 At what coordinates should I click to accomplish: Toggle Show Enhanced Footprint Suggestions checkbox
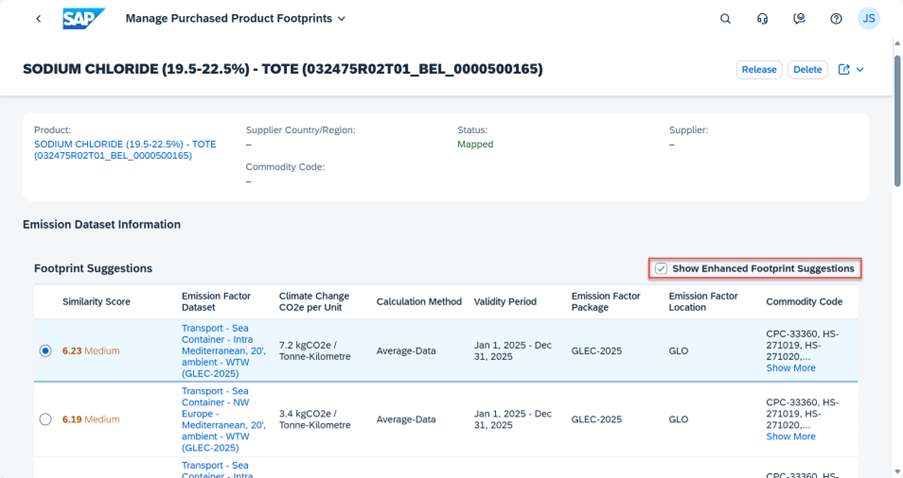coord(661,269)
